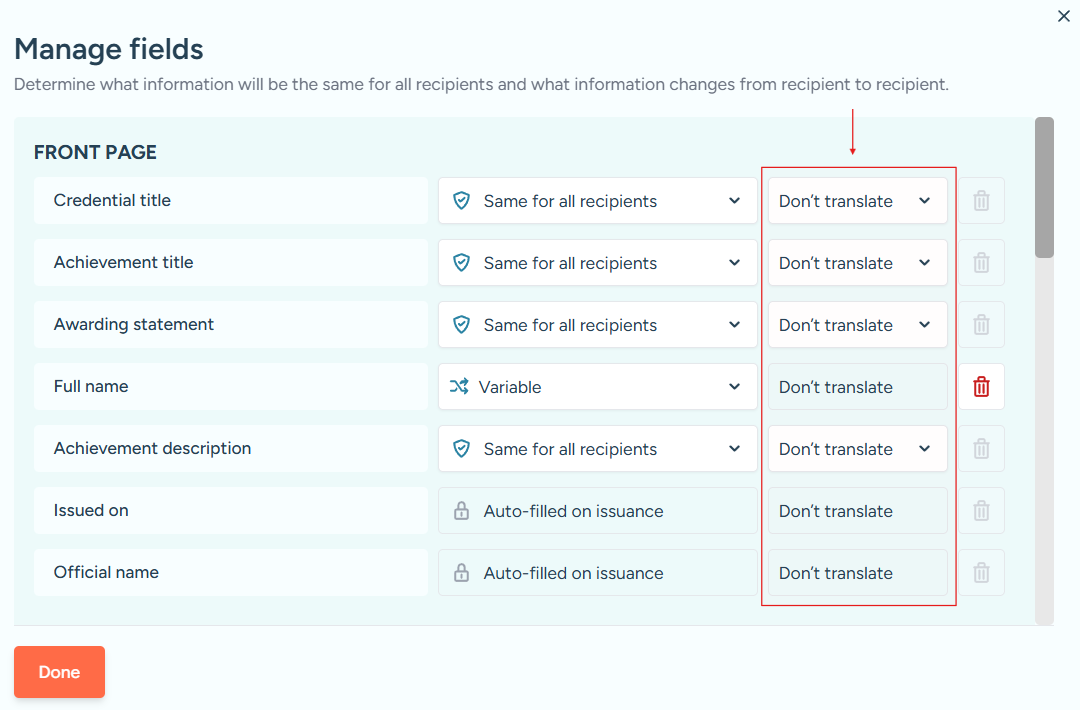Click the Achievement title field label

pyautogui.click(x=124, y=263)
